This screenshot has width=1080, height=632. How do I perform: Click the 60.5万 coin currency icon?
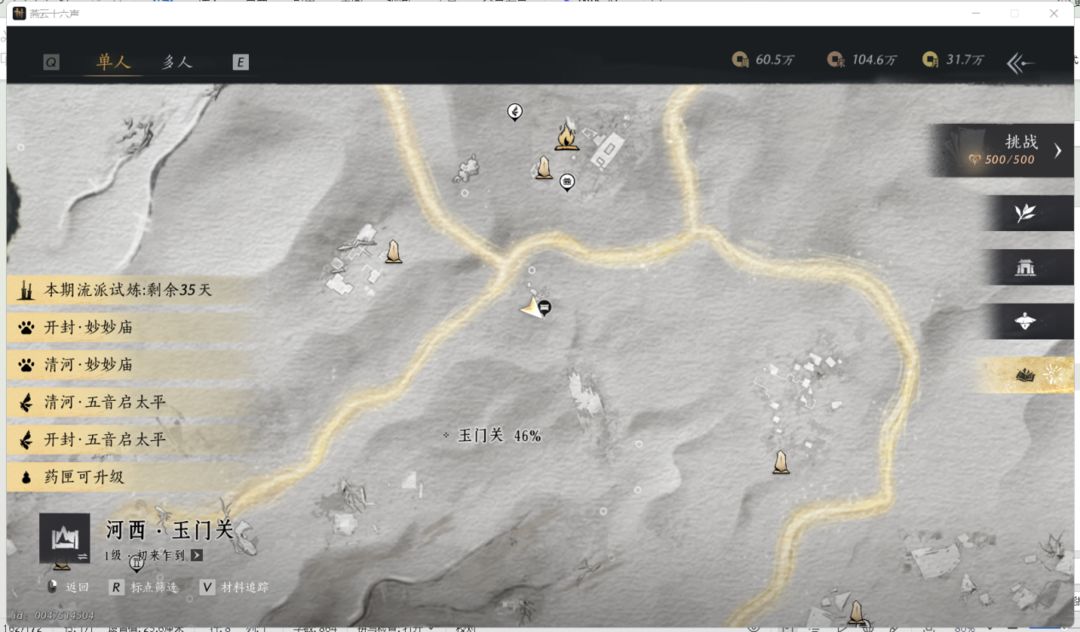pos(740,60)
